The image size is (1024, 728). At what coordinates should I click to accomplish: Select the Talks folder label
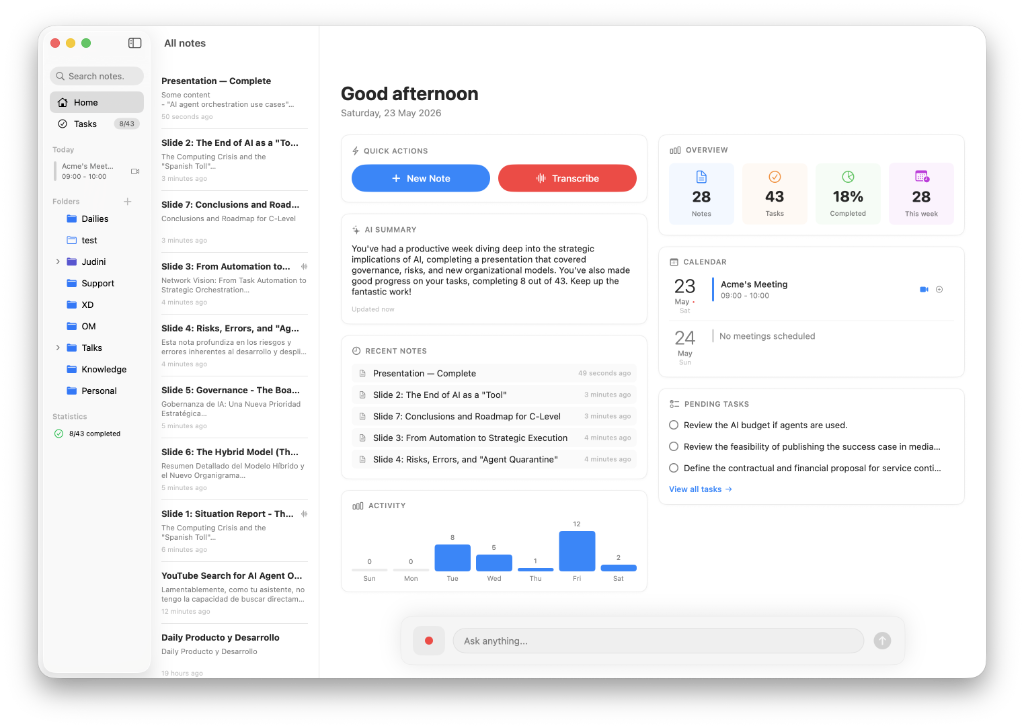tap(91, 348)
